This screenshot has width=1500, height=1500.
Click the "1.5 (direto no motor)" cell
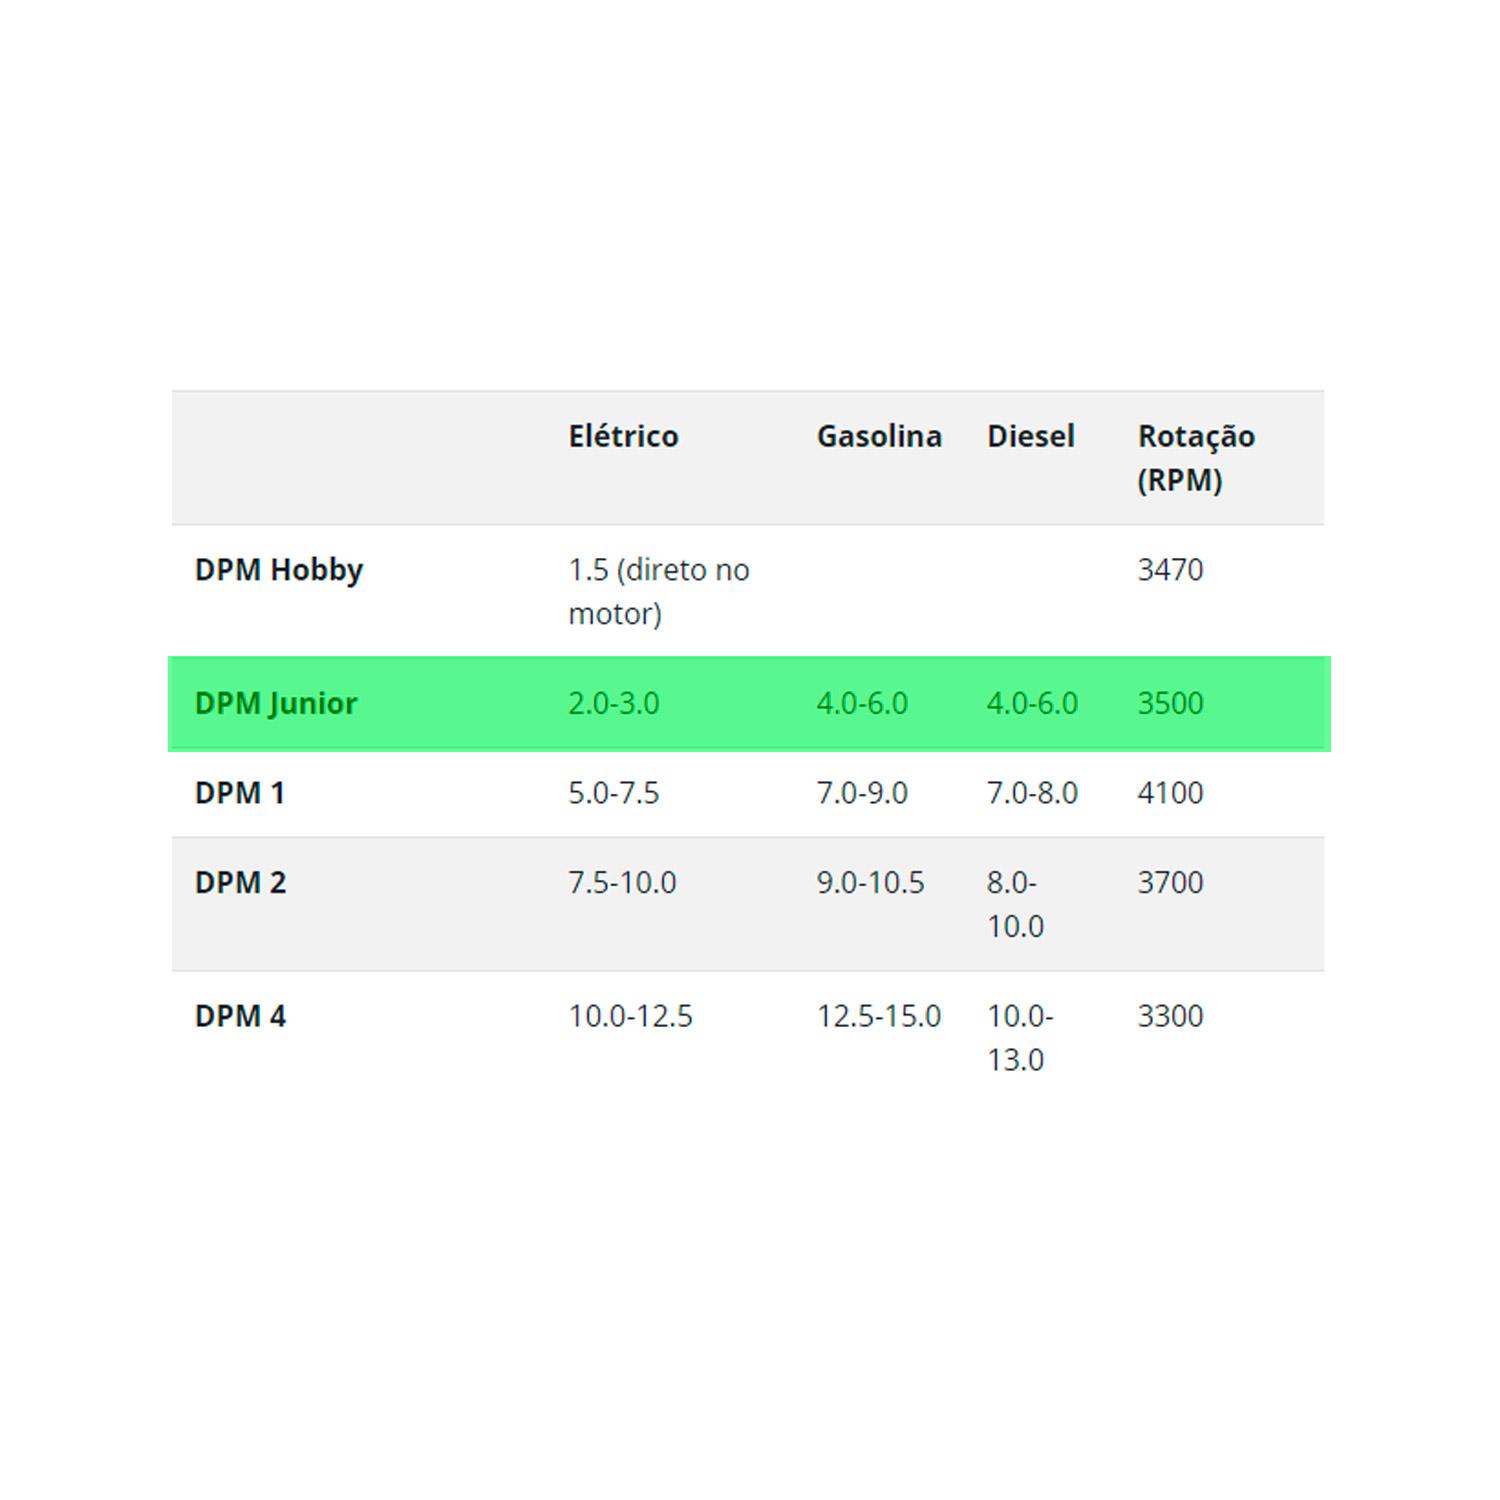658,591
